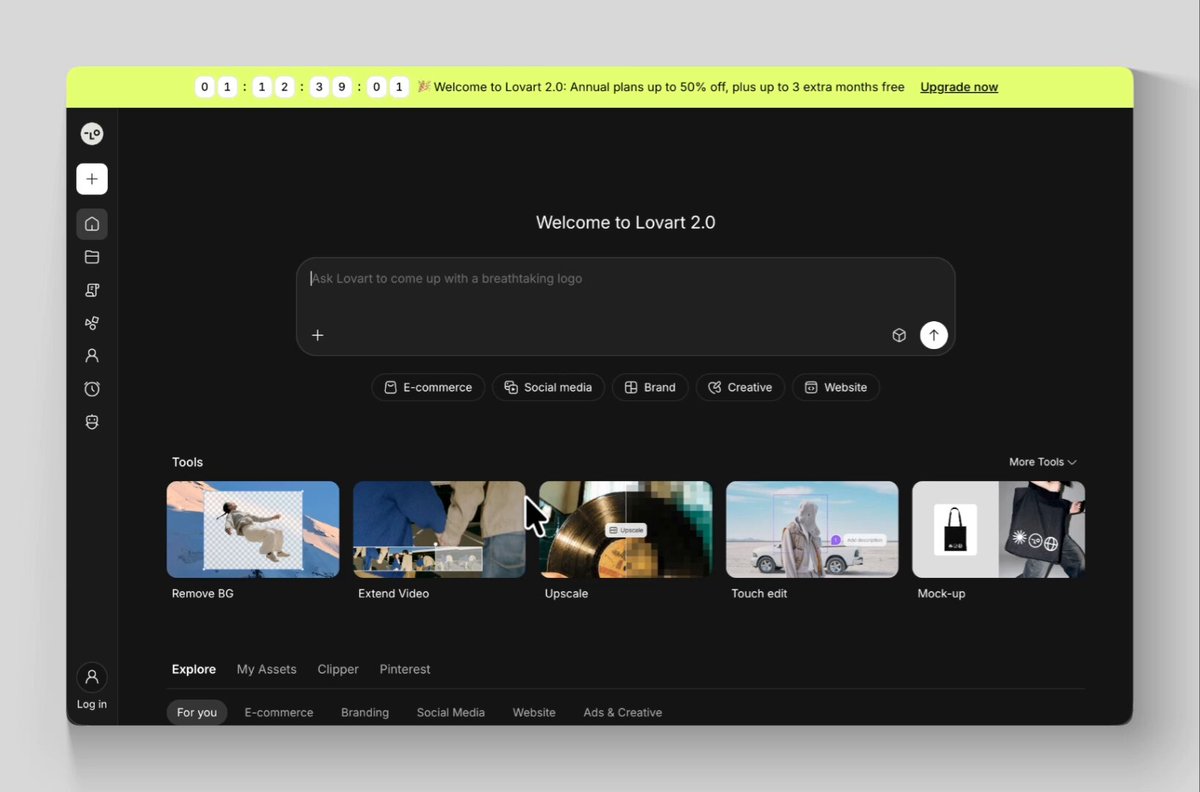Open the Remove BG tool thumbnail

tap(253, 530)
